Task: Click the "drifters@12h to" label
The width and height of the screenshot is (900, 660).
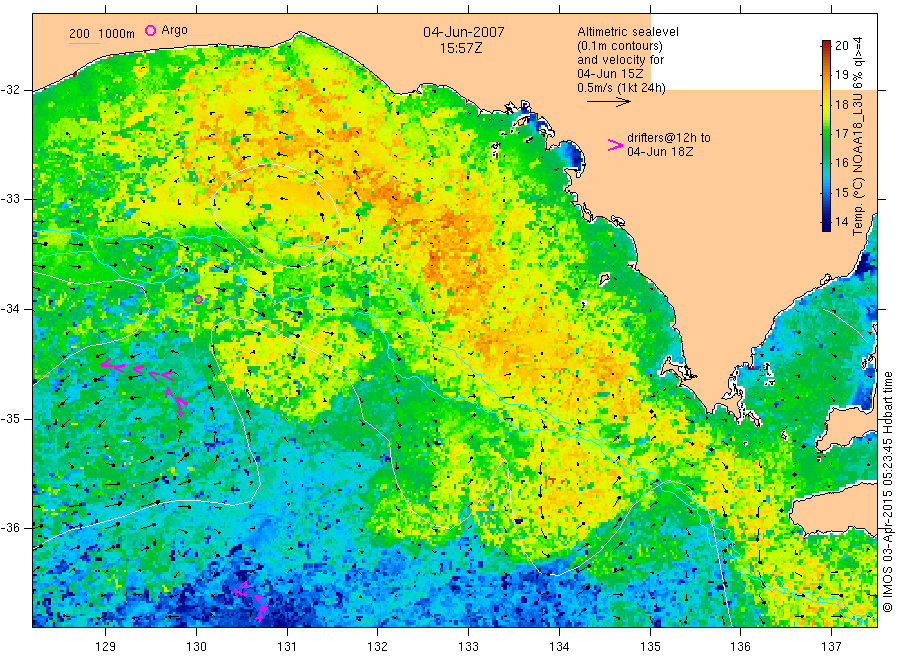Action: click(669, 138)
